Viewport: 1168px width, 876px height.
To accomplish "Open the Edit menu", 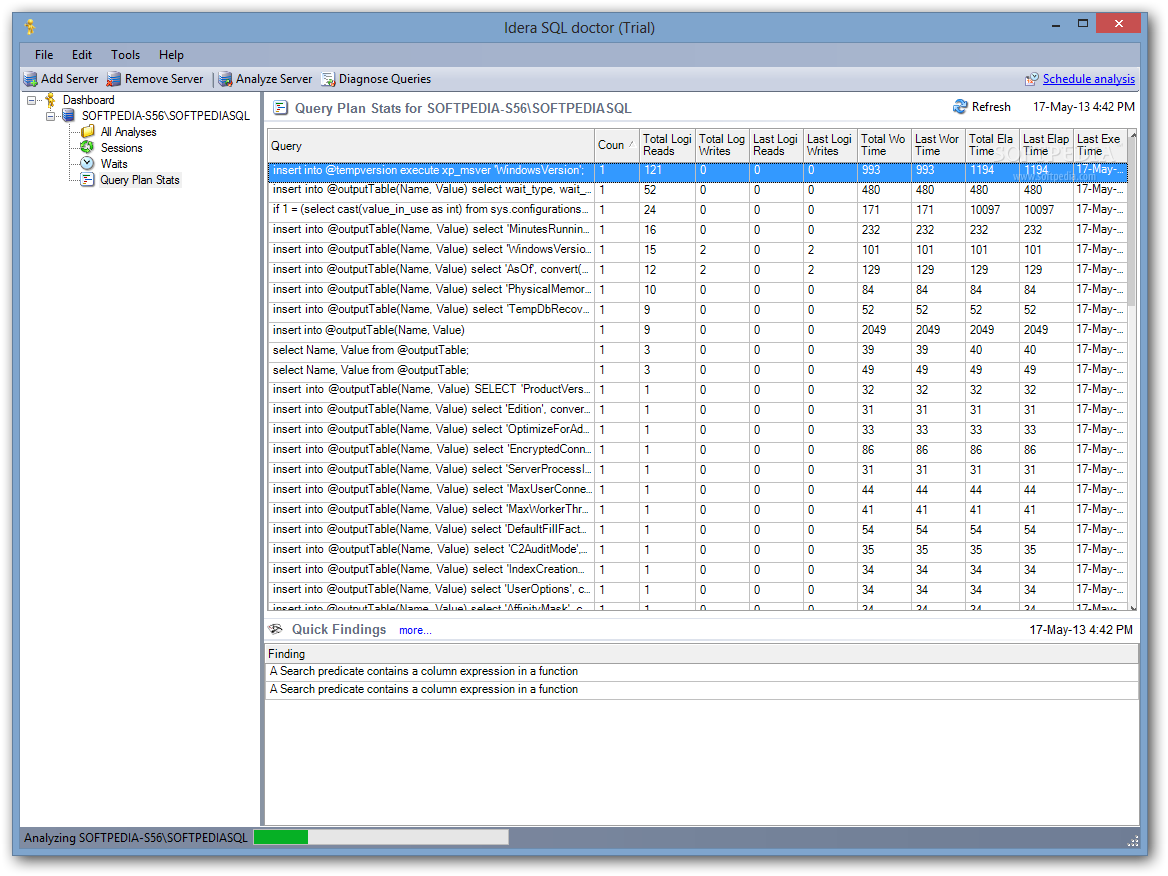I will click(82, 55).
